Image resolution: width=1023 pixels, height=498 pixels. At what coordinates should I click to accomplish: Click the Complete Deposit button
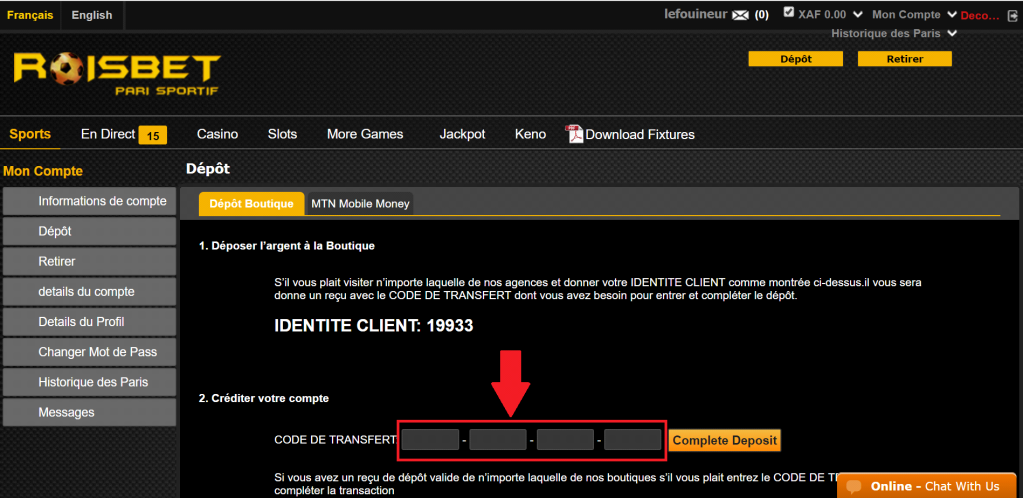(x=725, y=441)
